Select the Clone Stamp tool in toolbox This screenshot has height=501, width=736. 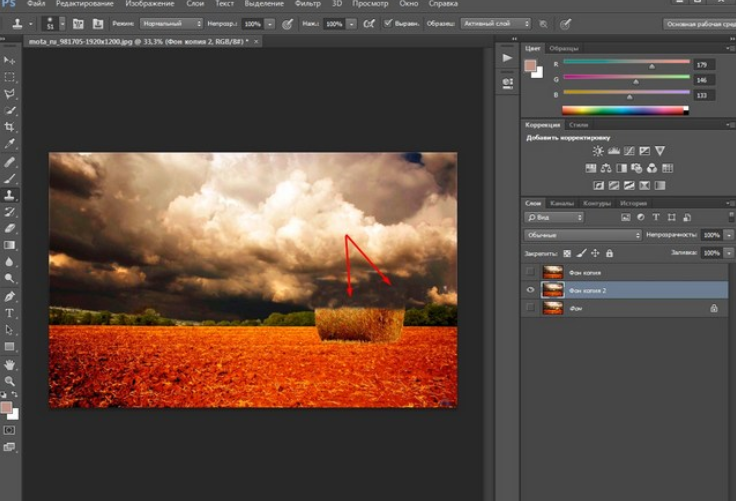pos(9,195)
